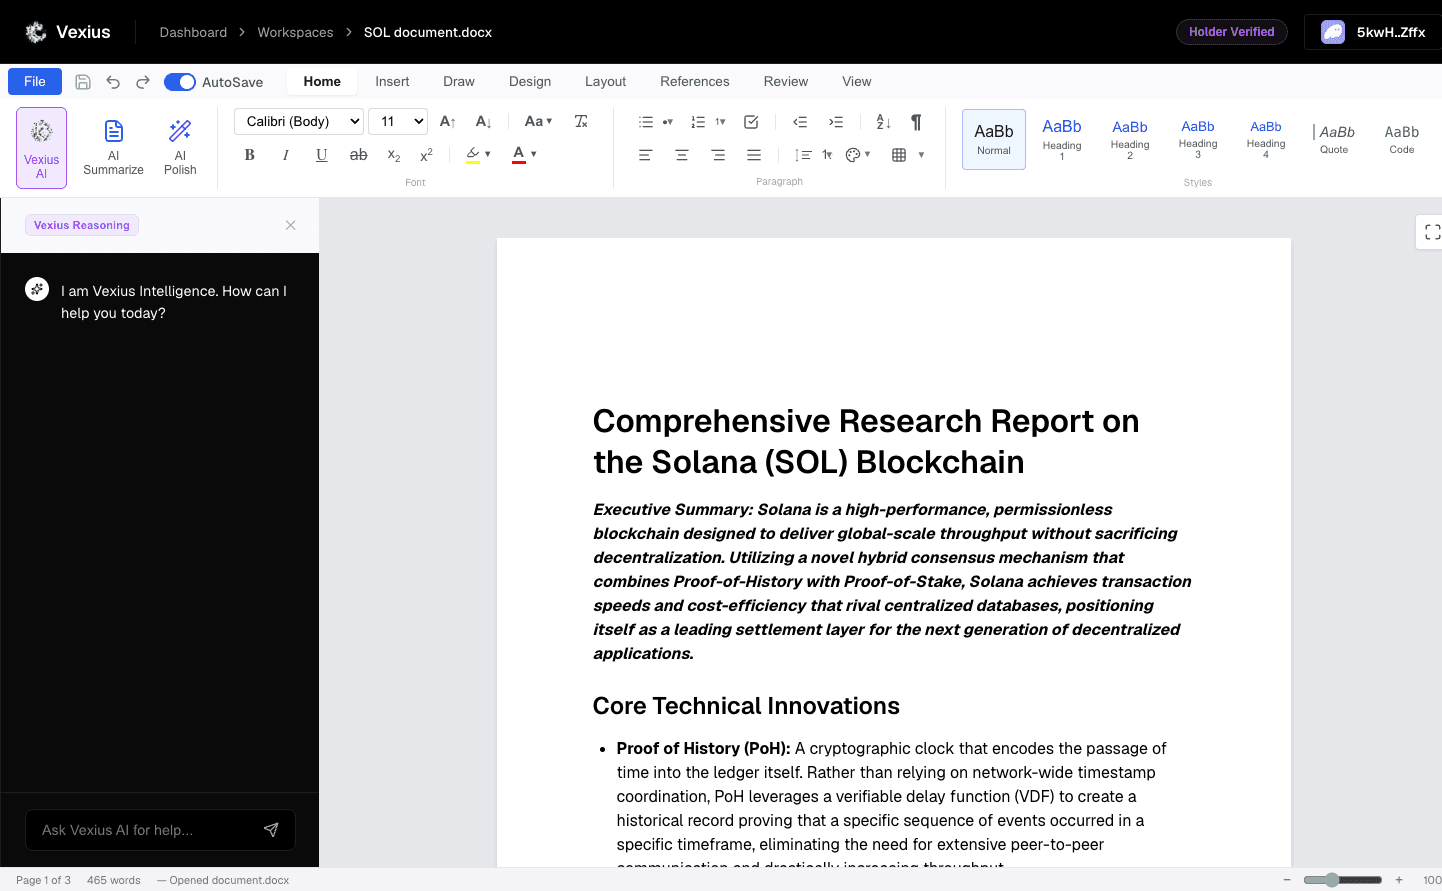Center-align the paragraph

[x=682, y=155]
